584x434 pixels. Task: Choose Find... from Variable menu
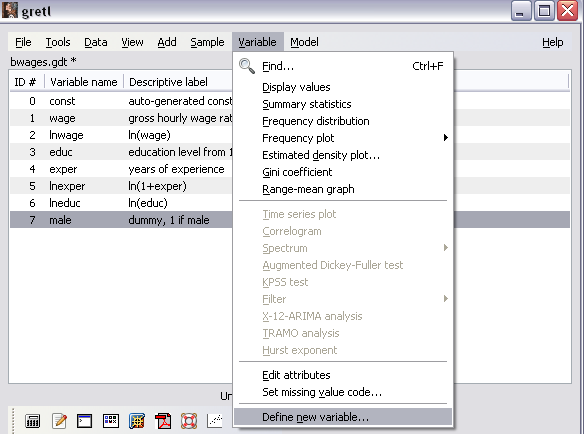pyautogui.click(x=343, y=66)
